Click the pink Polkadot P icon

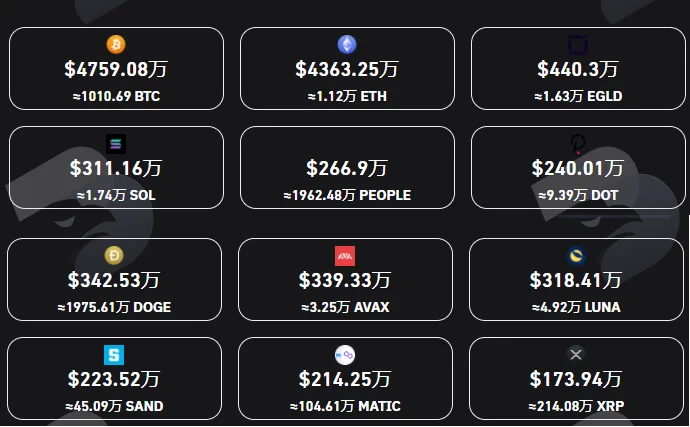(578, 144)
